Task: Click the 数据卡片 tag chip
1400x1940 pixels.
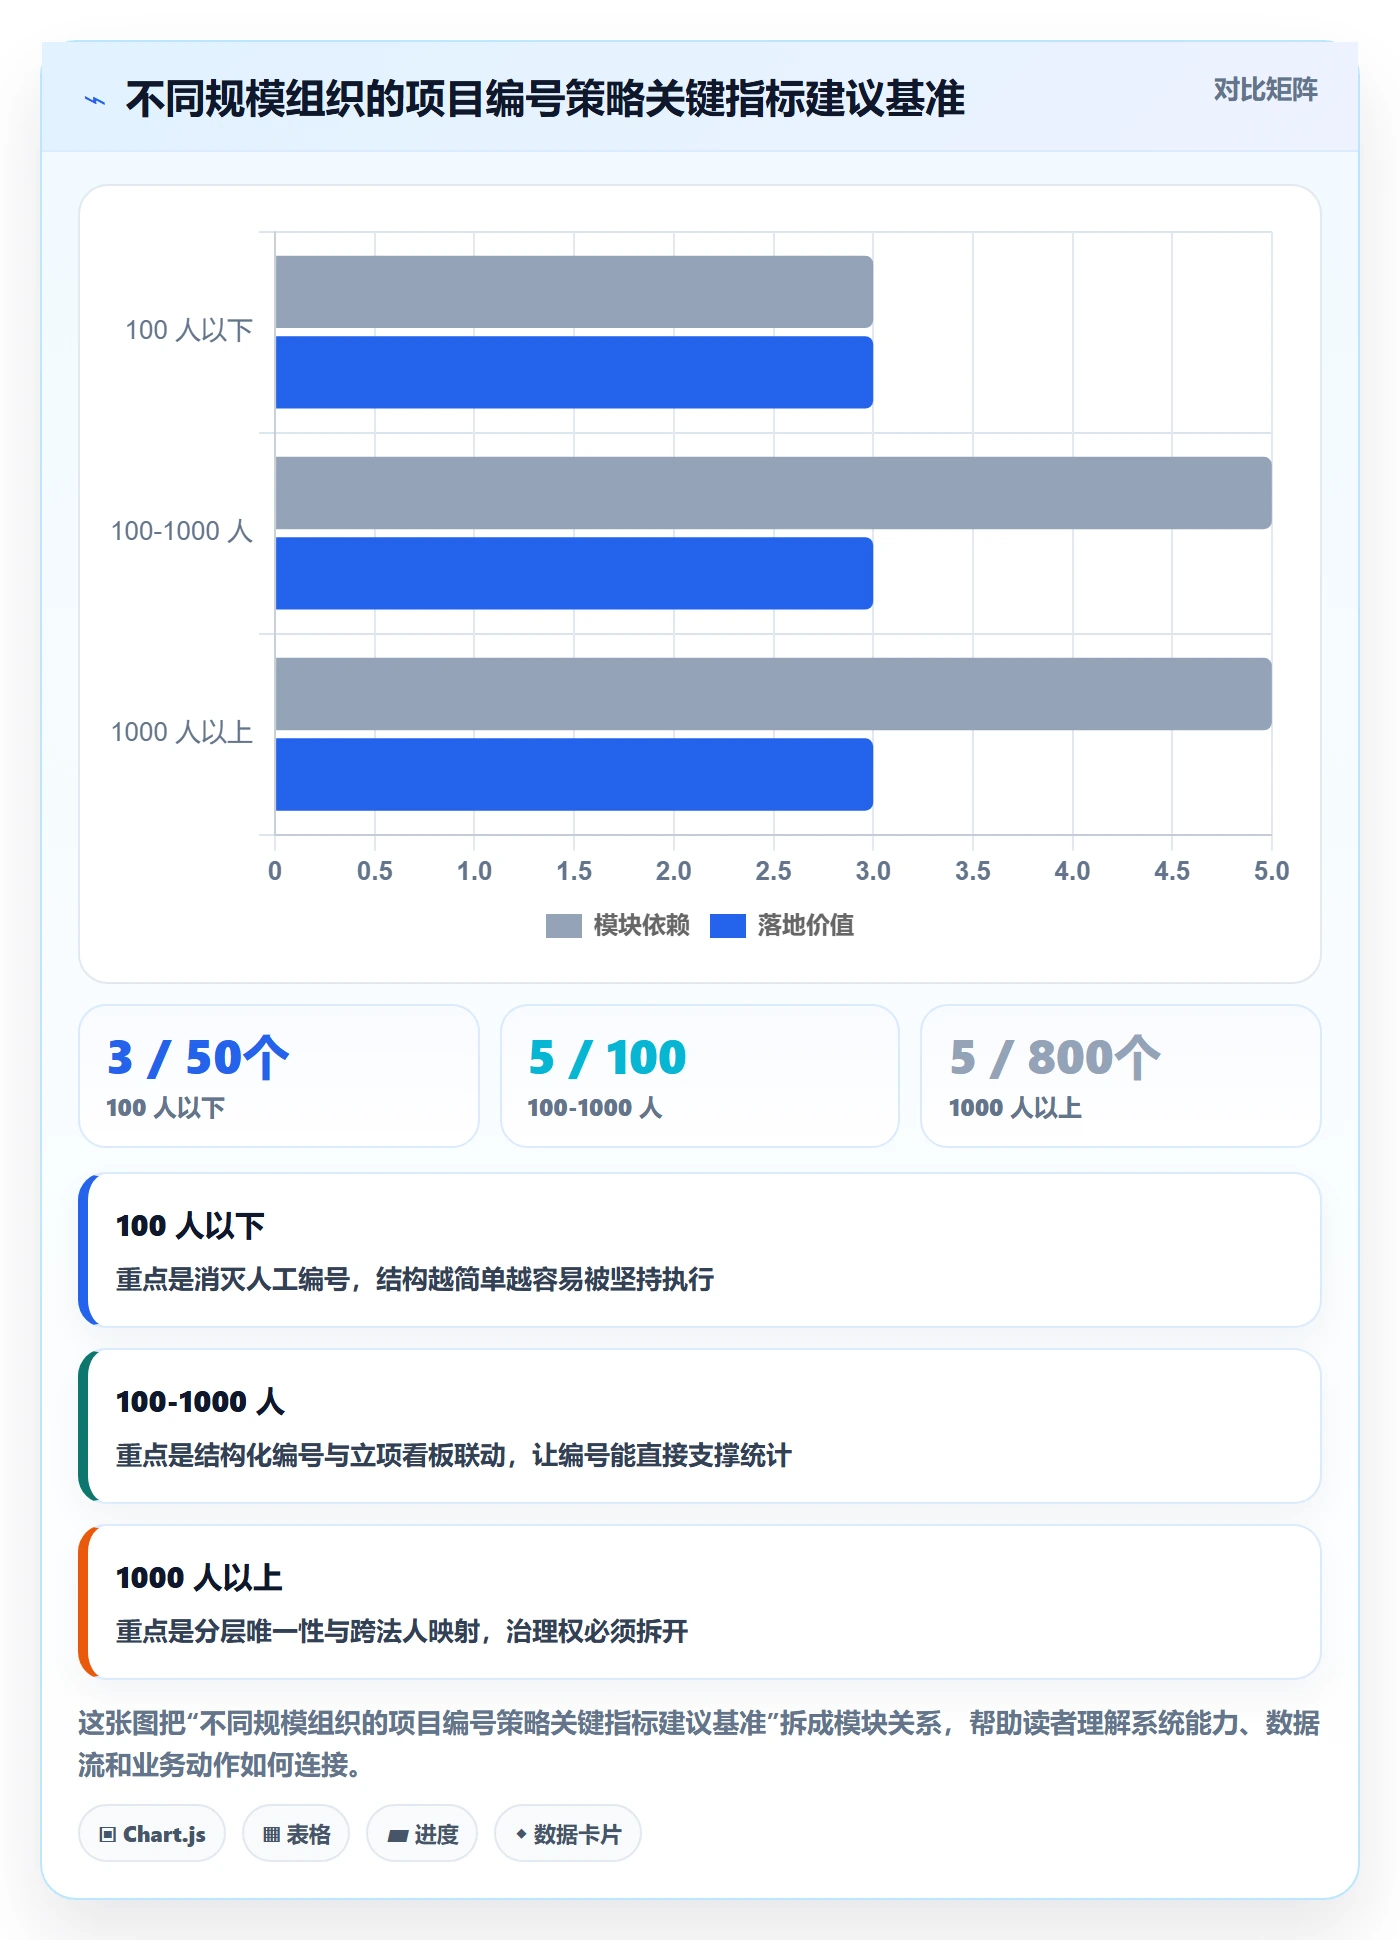Action: pyautogui.click(x=568, y=1833)
